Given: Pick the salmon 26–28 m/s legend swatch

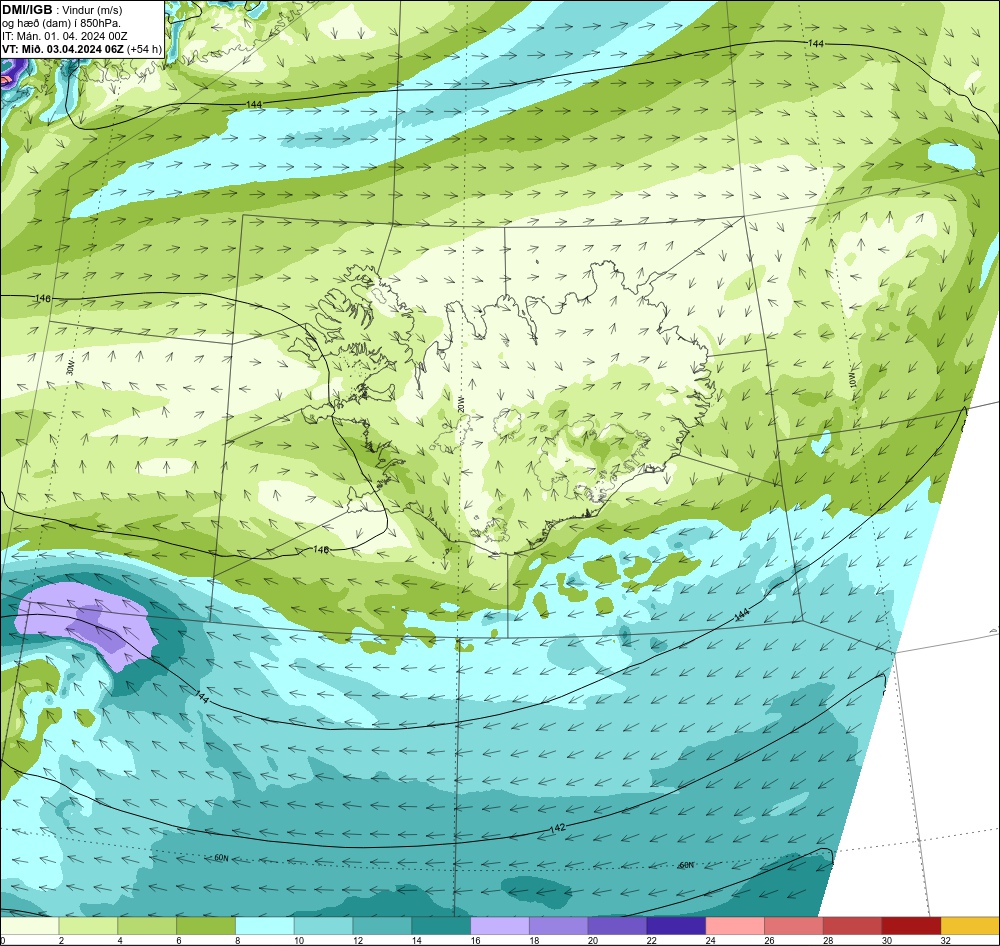Looking at the screenshot, I should pyautogui.click(x=793, y=926).
